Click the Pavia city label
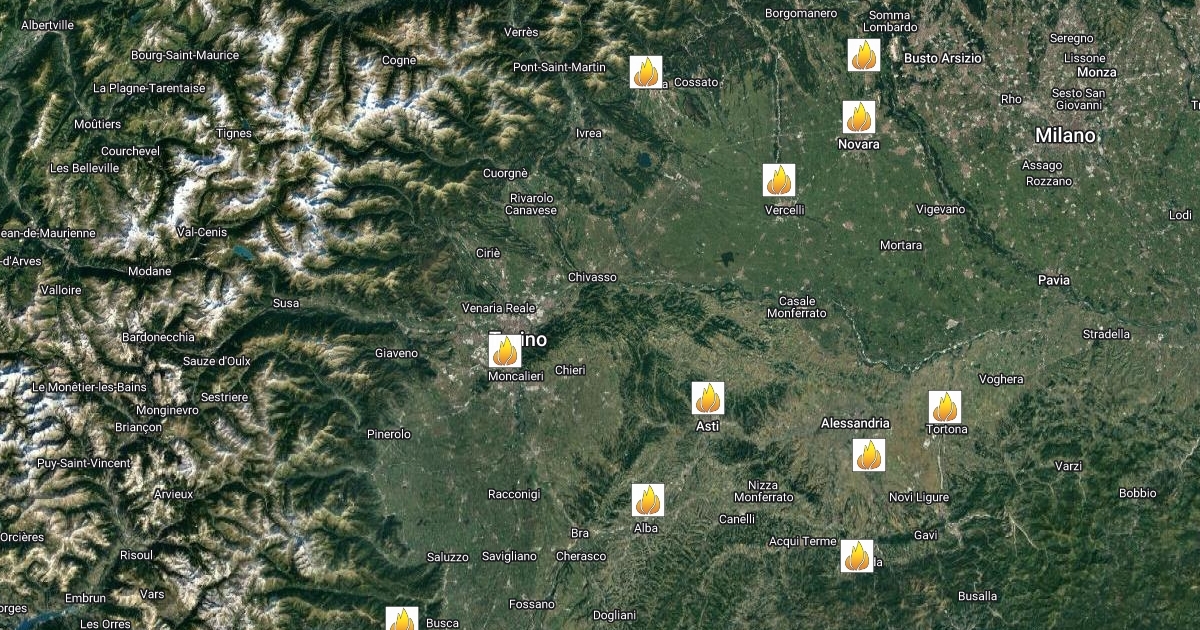The height and width of the screenshot is (630, 1200). [1054, 280]
